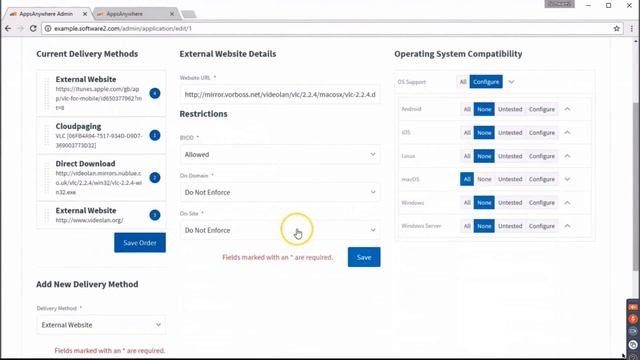Open the On-Domain restriction dropdown

tap(280, 192)
